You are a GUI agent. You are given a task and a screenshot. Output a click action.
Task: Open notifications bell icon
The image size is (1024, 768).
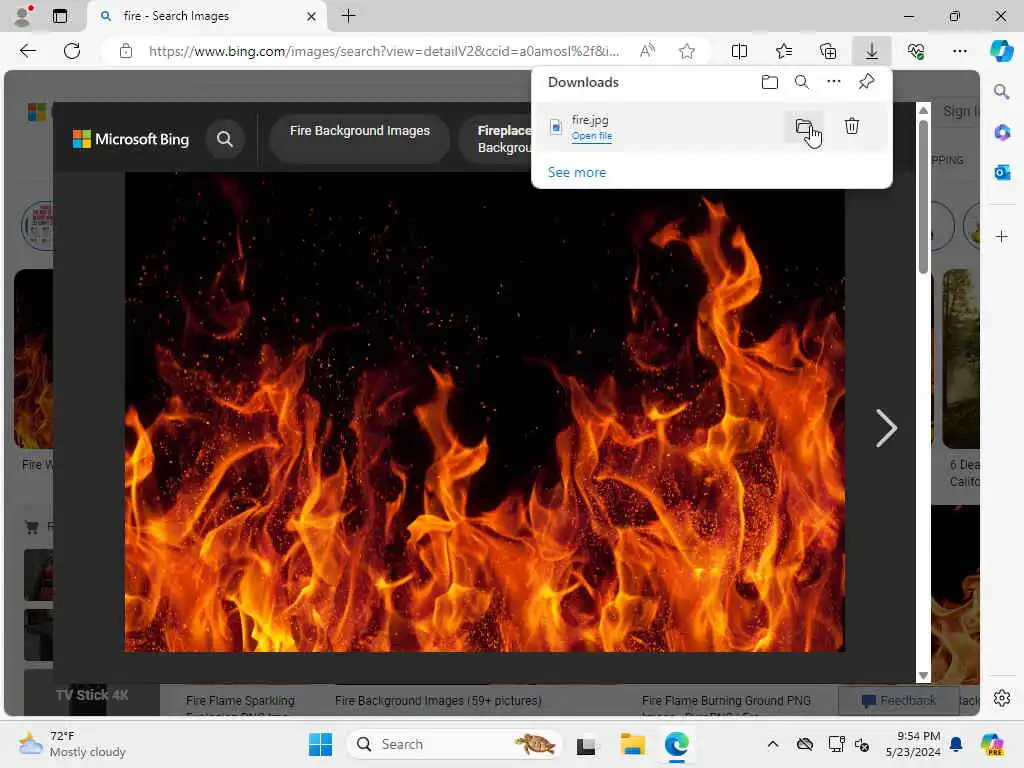pyautogui.click(x=956, y=744)
